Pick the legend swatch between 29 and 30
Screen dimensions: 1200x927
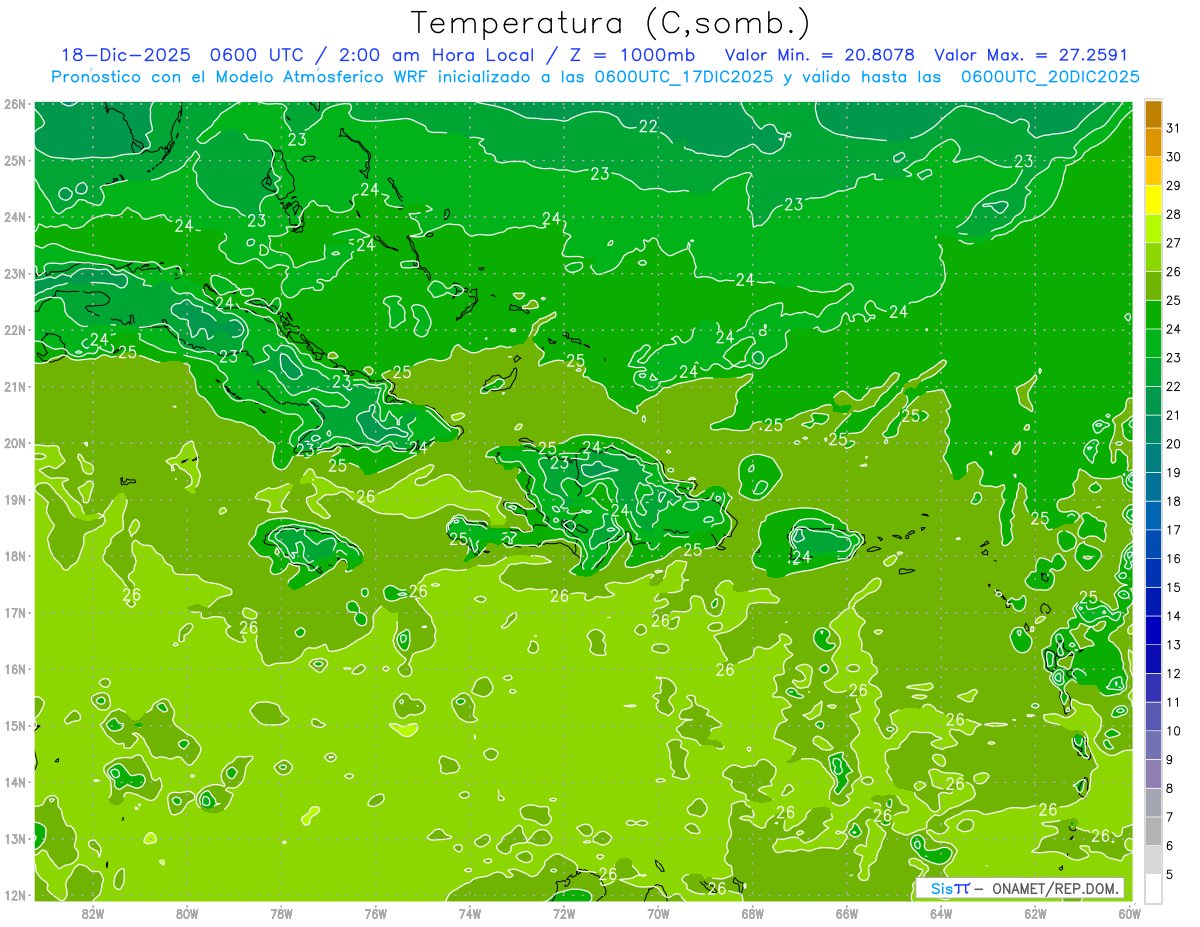tap(1153, 170)
